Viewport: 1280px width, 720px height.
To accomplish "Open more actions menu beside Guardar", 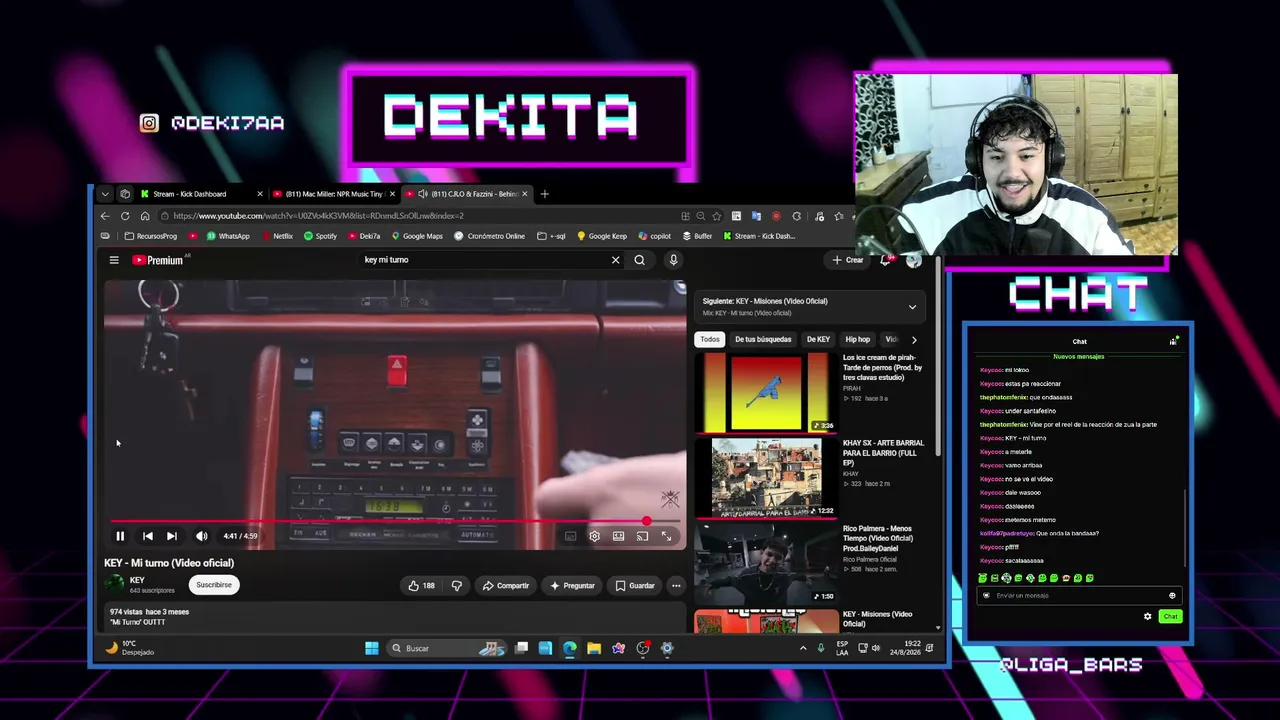I will click(676, 585).
